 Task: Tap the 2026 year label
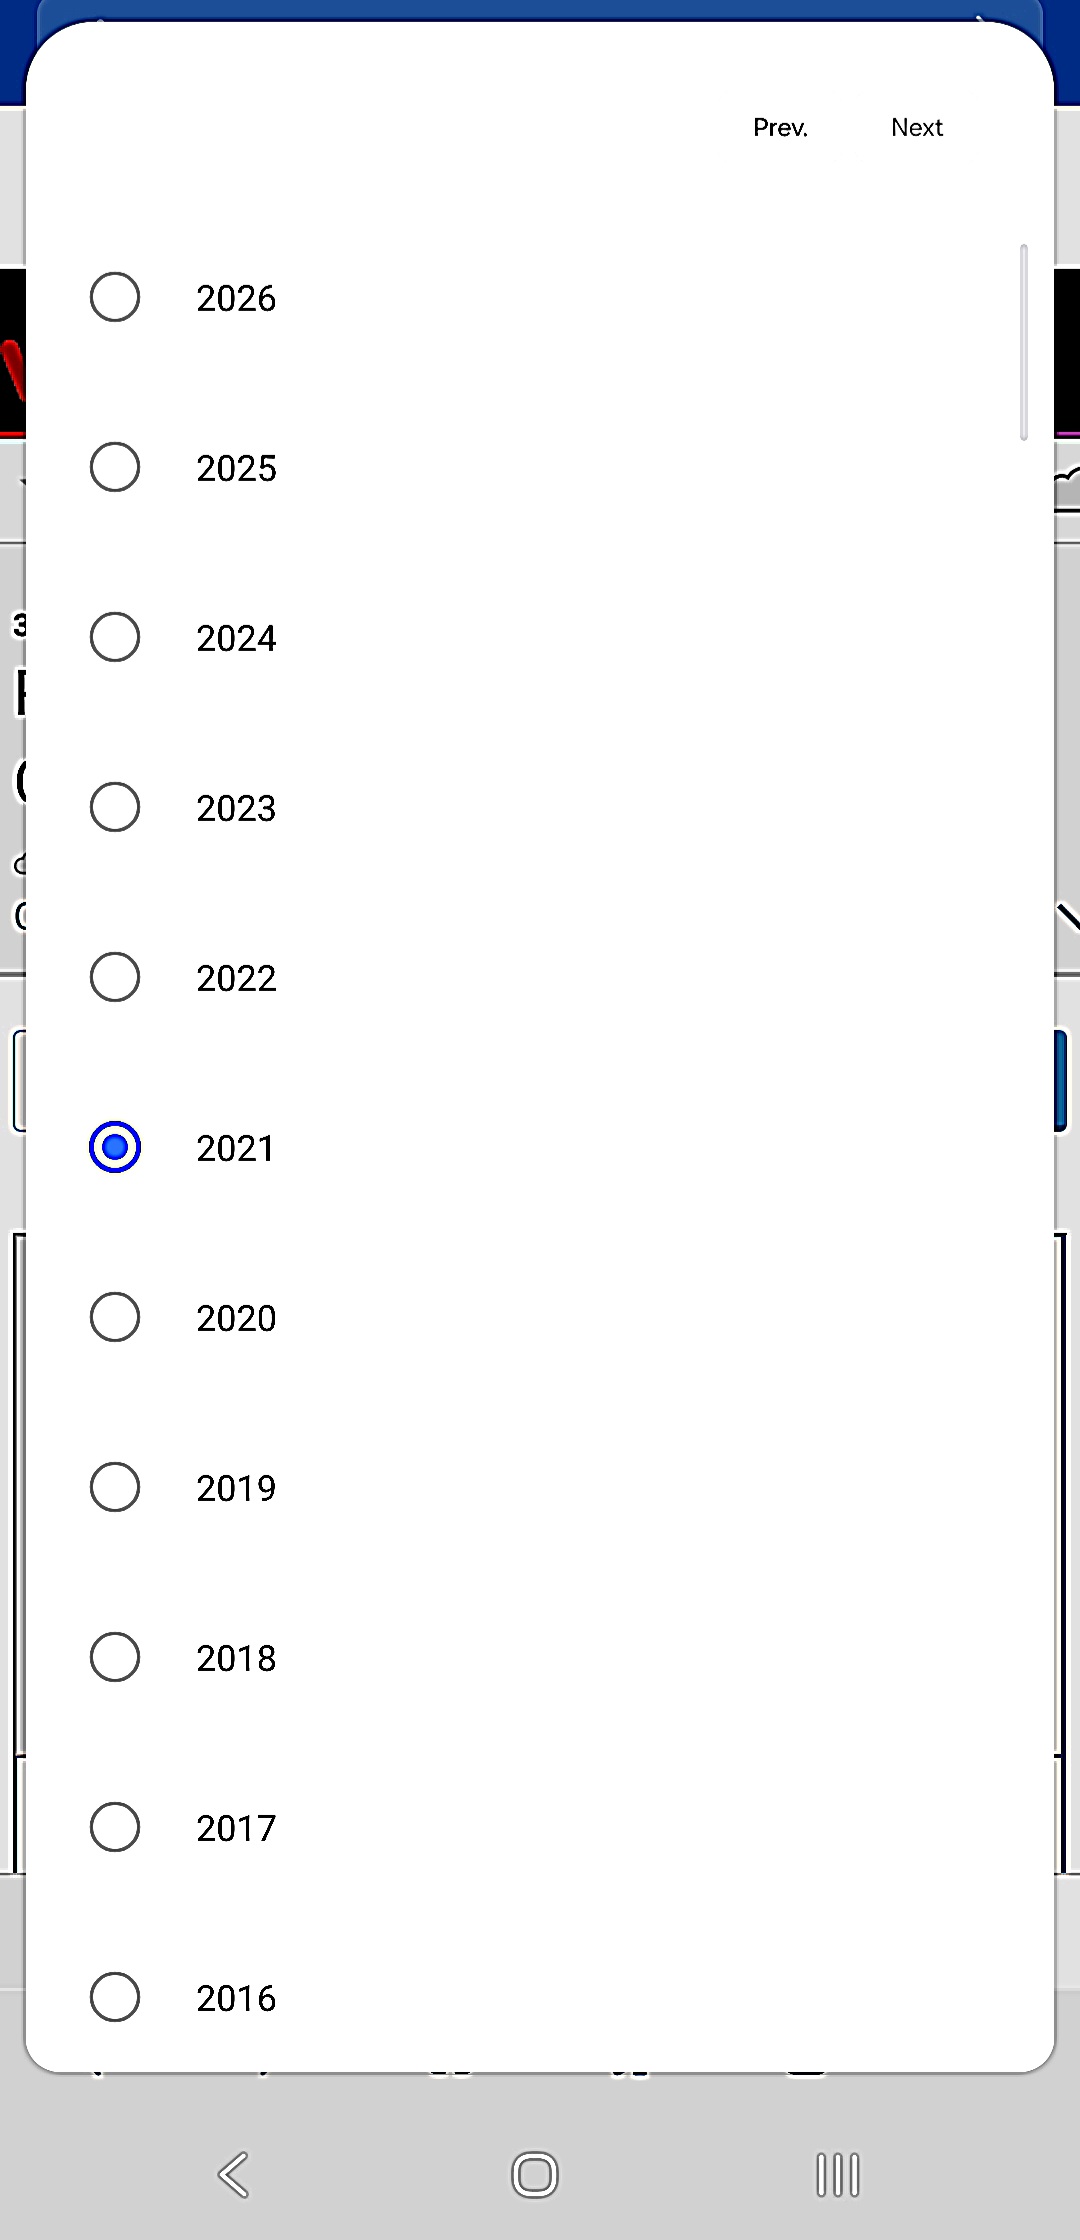(x=236, y=299)
